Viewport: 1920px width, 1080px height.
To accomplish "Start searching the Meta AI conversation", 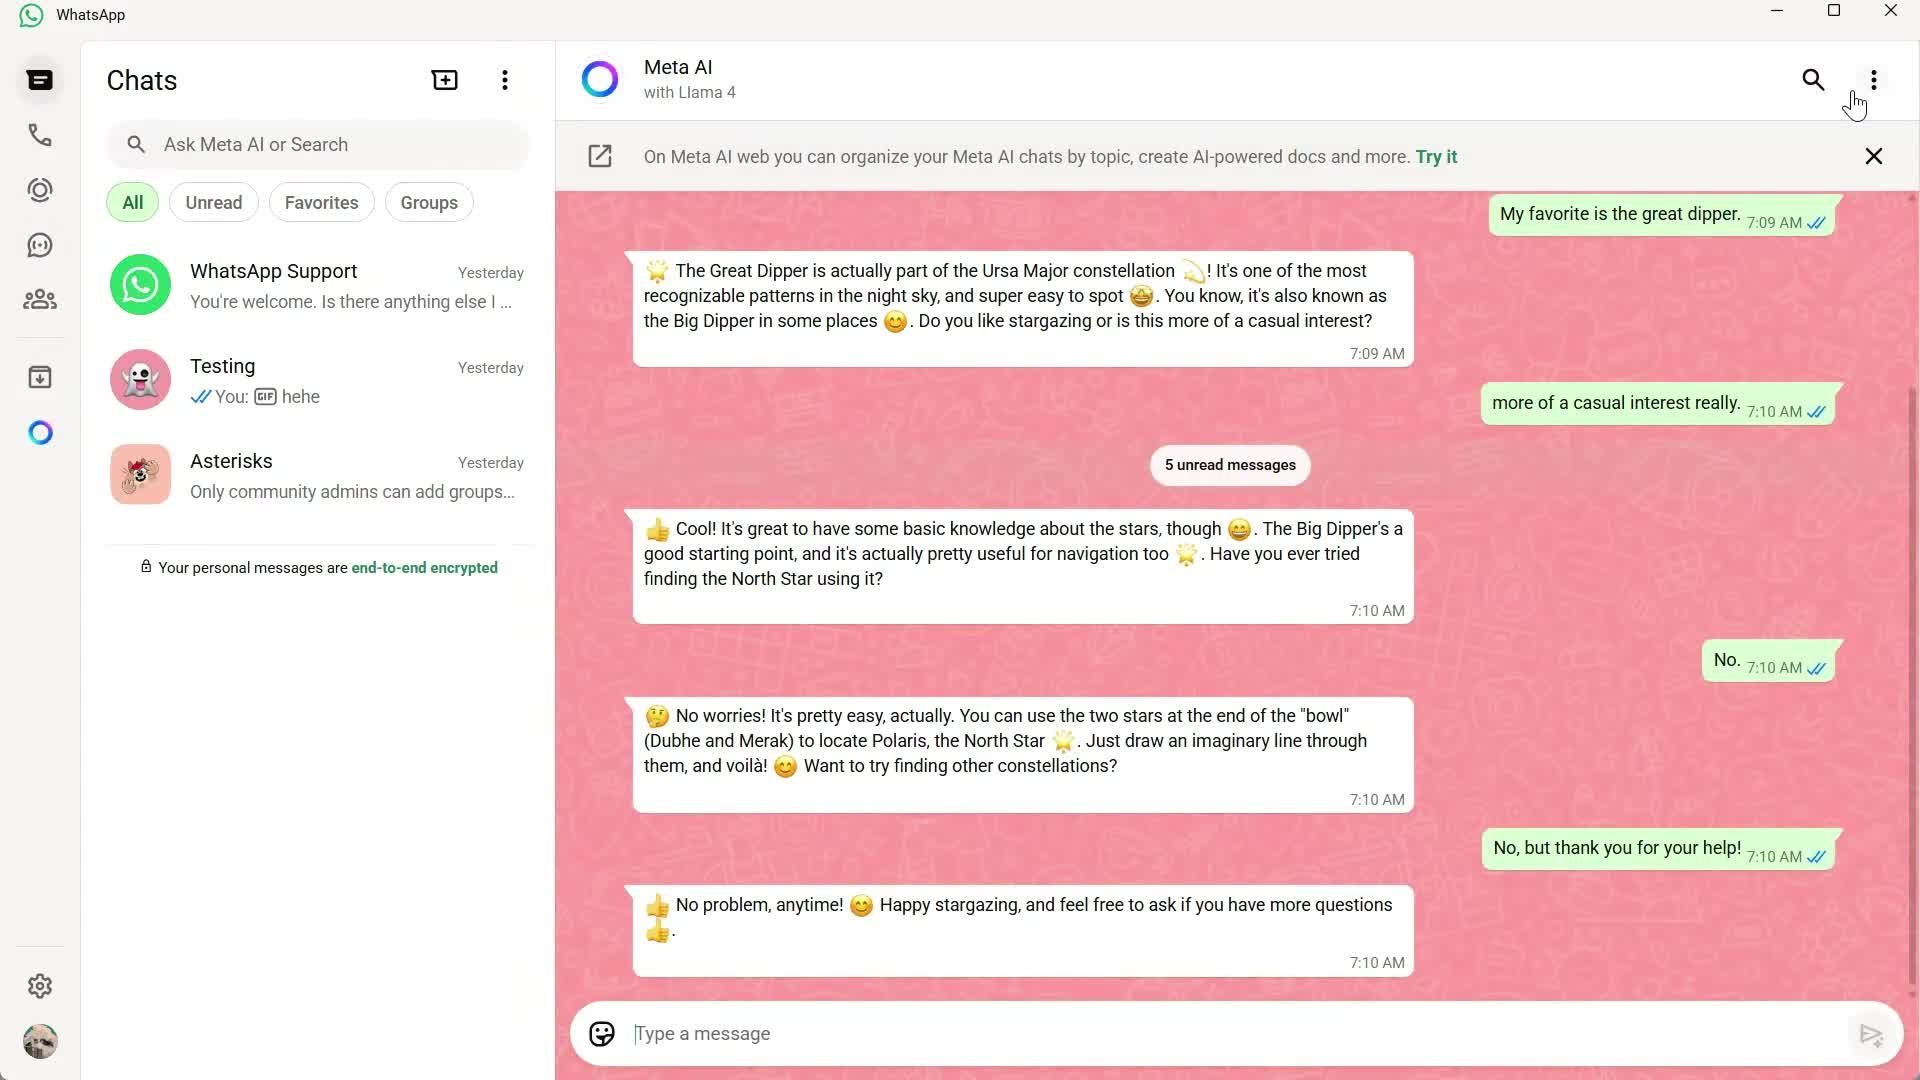I will click(x=1813, y=80).
